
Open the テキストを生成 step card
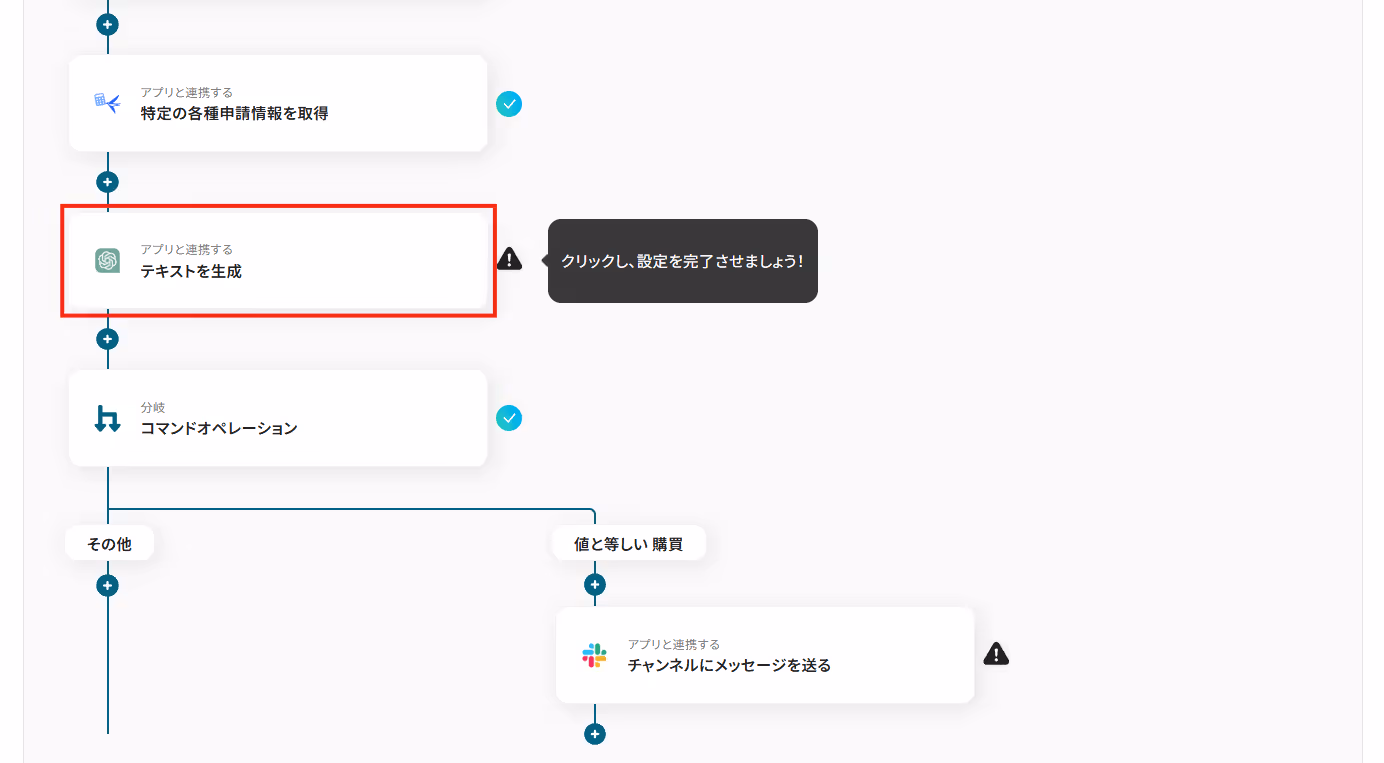278,261
